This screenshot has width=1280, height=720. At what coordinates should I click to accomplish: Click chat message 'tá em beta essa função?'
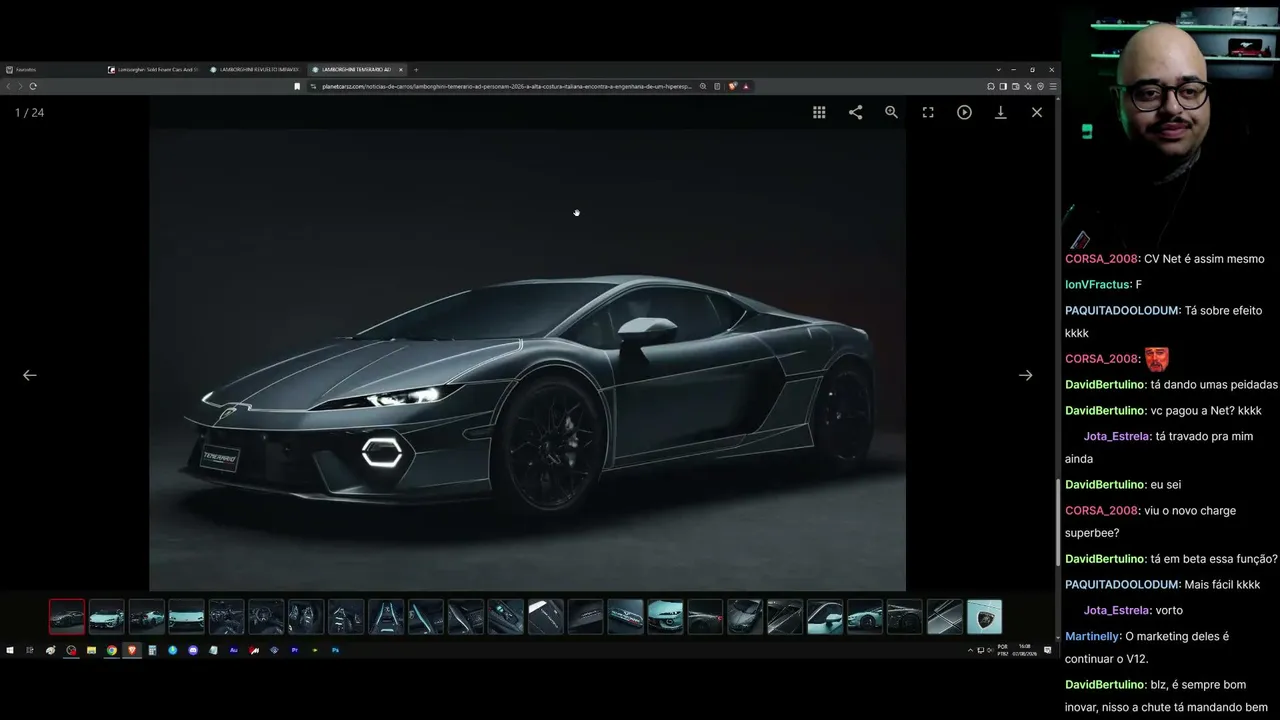point(1214,558)
